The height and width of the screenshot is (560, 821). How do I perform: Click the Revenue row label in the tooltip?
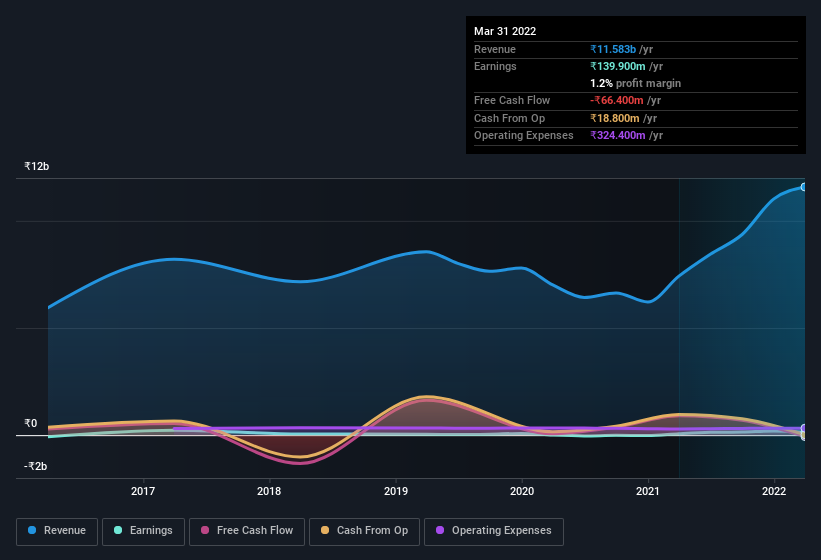(x=495, y=49)
